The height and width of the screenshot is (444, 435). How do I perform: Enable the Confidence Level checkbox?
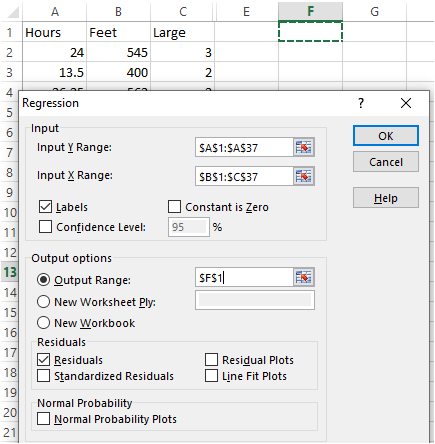click(45, 227)
